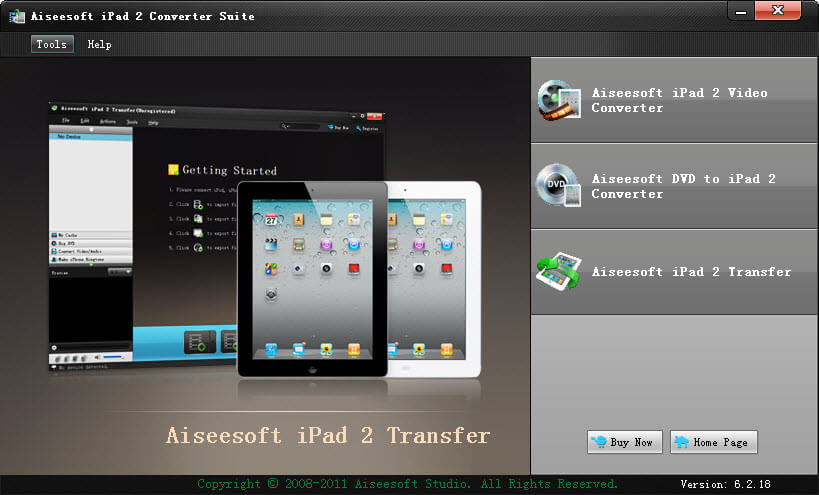Click the 'Version: 6.2.18' text
819x495 pixels.
tap(726, 485)
